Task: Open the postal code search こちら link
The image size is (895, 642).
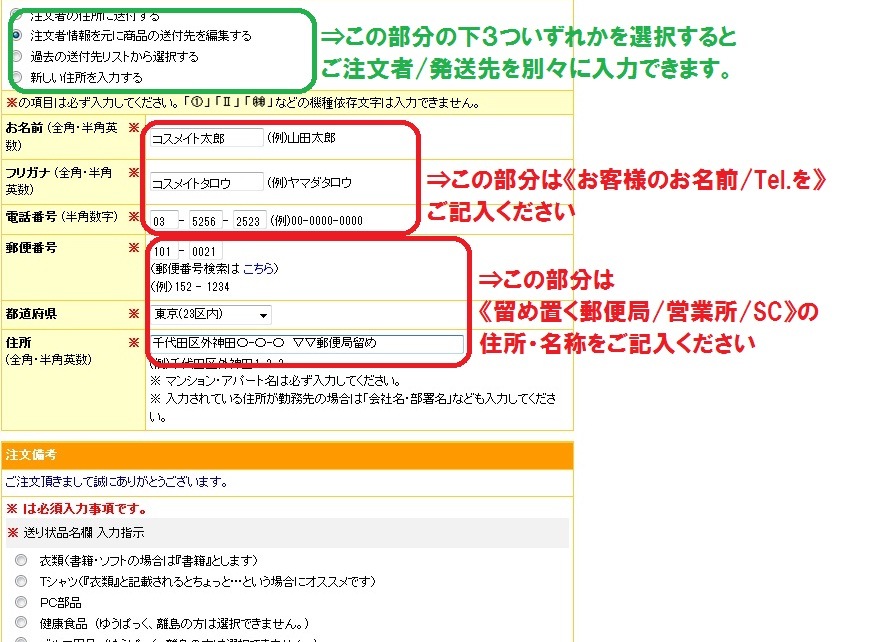Action: pyautogui.click(x=258, y=269)
